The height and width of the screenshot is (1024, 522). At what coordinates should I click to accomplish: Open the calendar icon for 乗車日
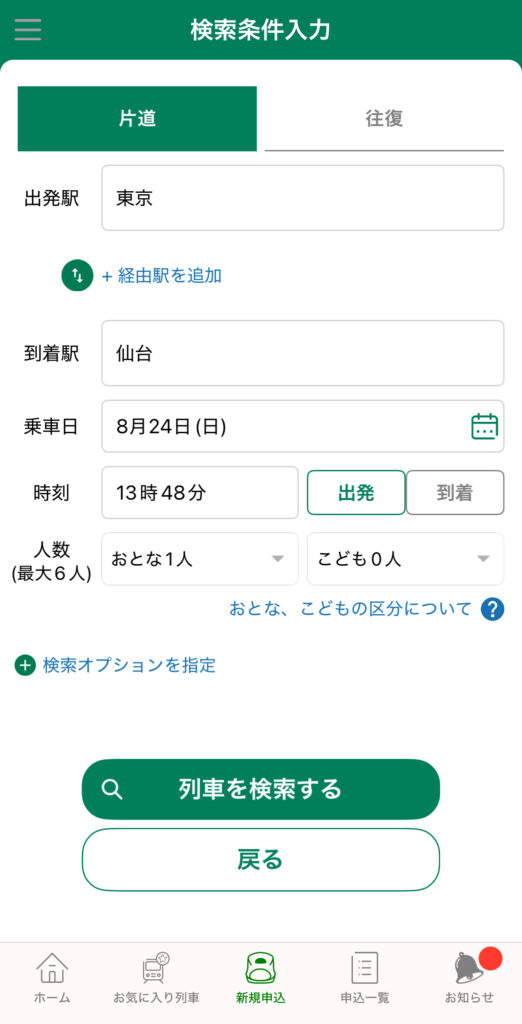click(x=485, y=426)
